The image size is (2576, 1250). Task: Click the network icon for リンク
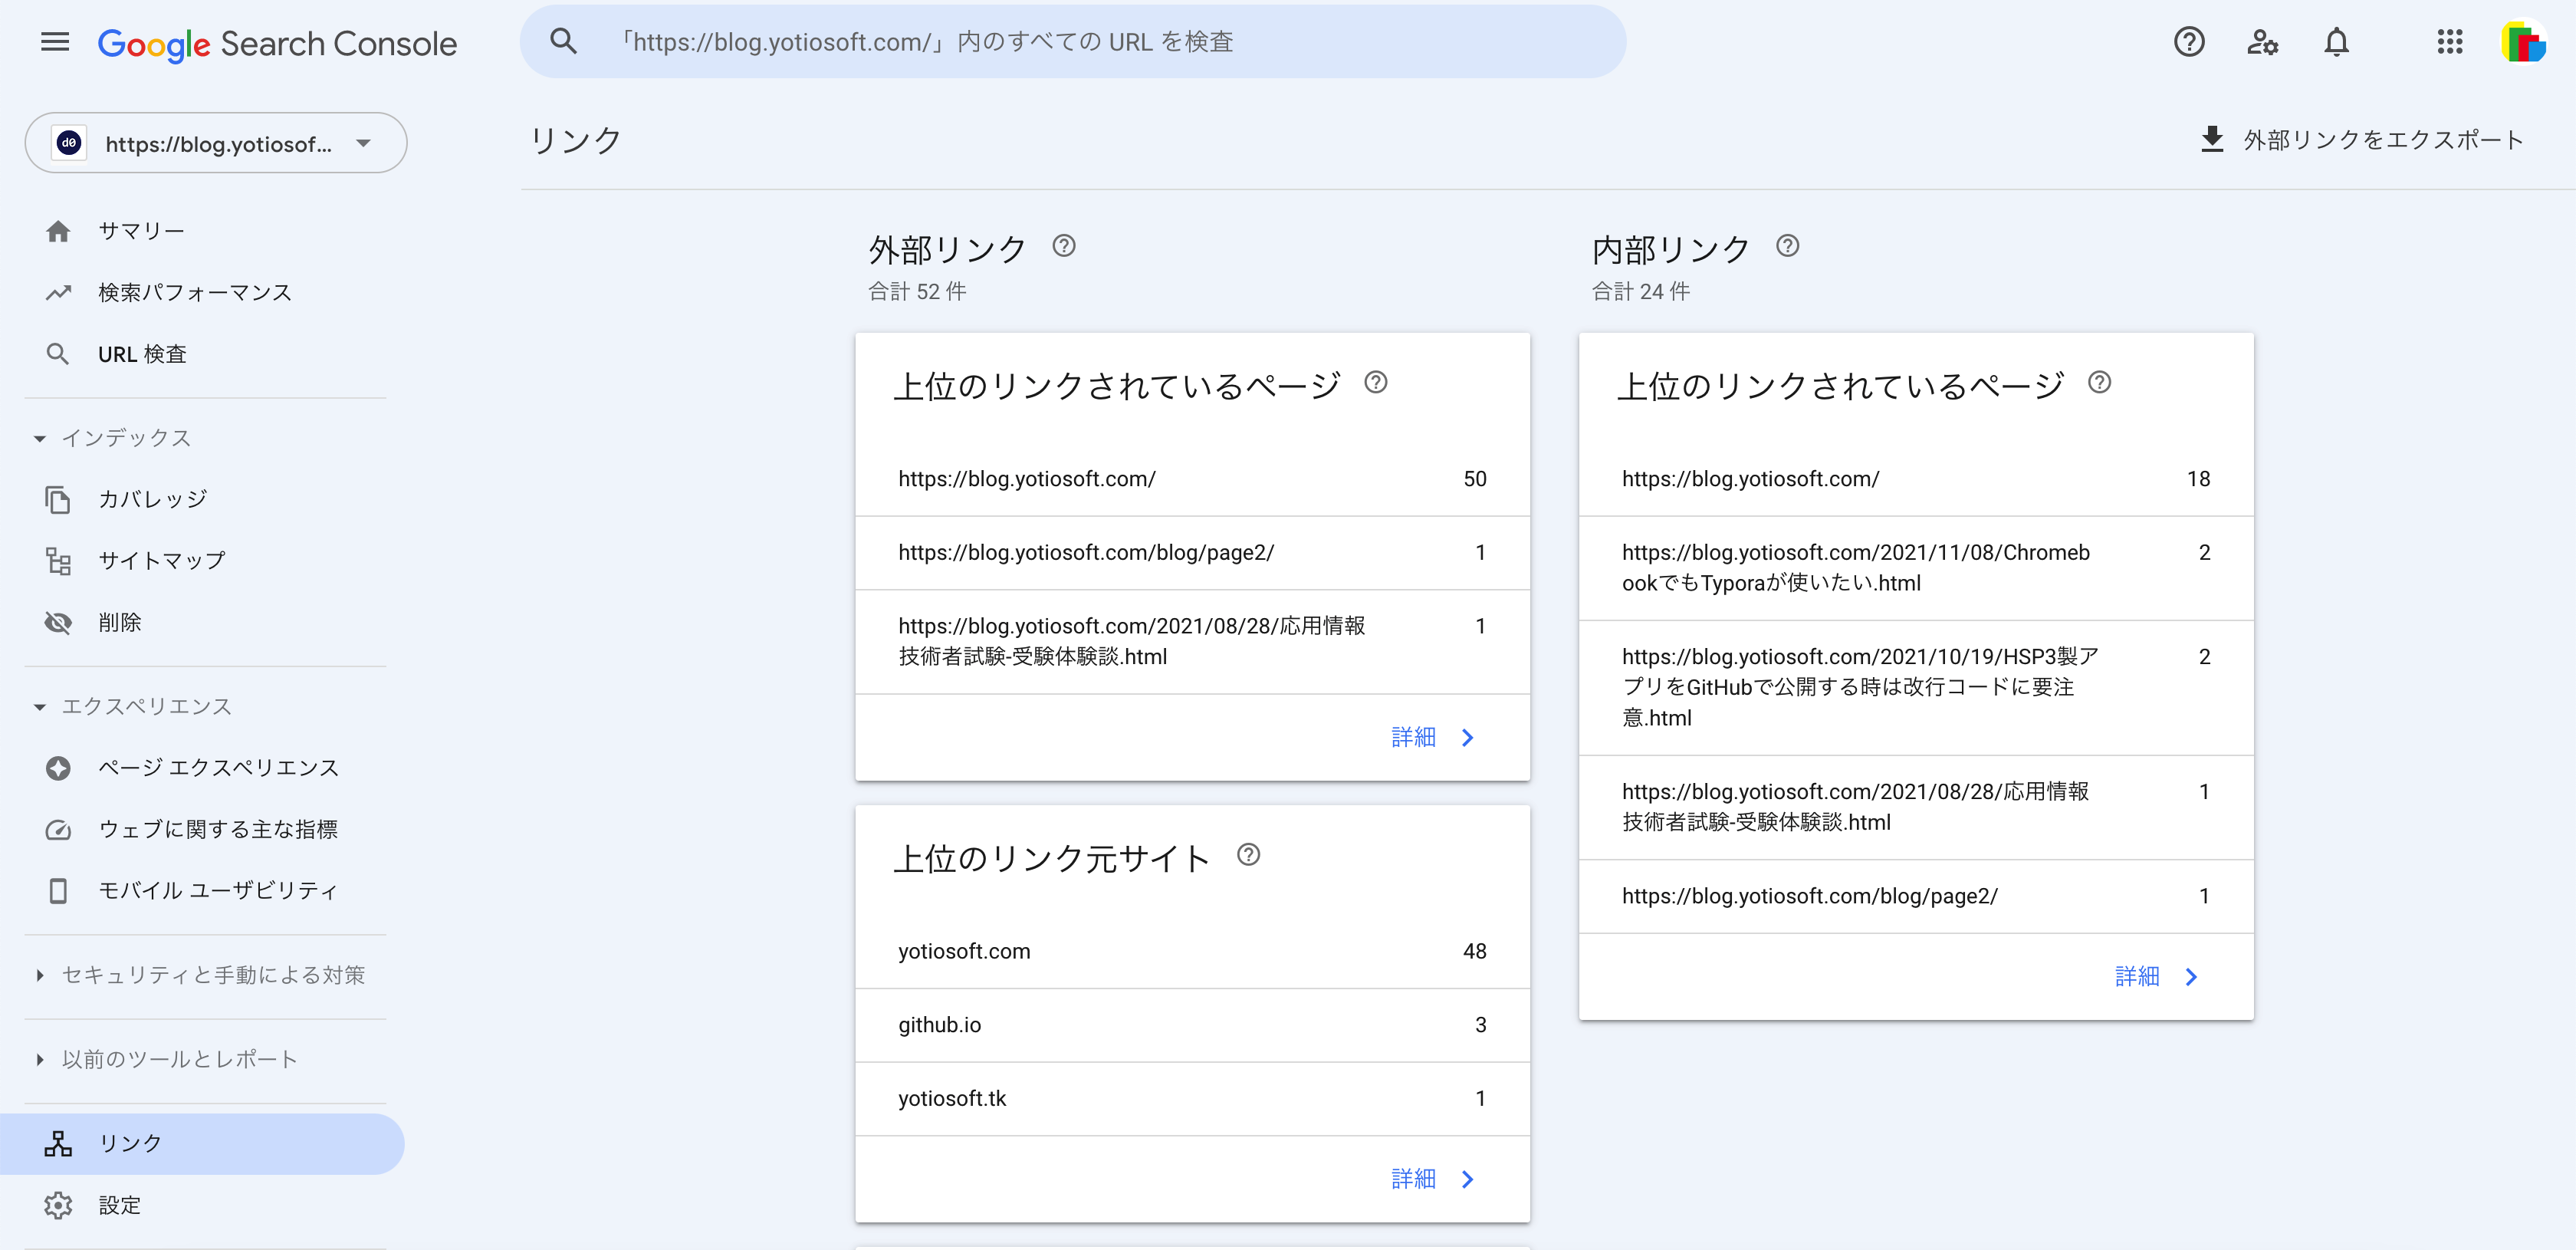(x=58, y=1143)
